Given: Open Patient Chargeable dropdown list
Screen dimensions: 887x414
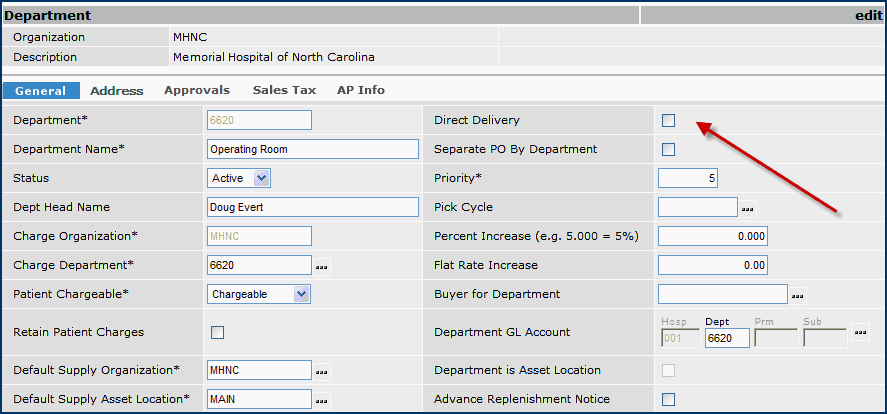Looking at the screenshot, I should click(x=301, y=294).
